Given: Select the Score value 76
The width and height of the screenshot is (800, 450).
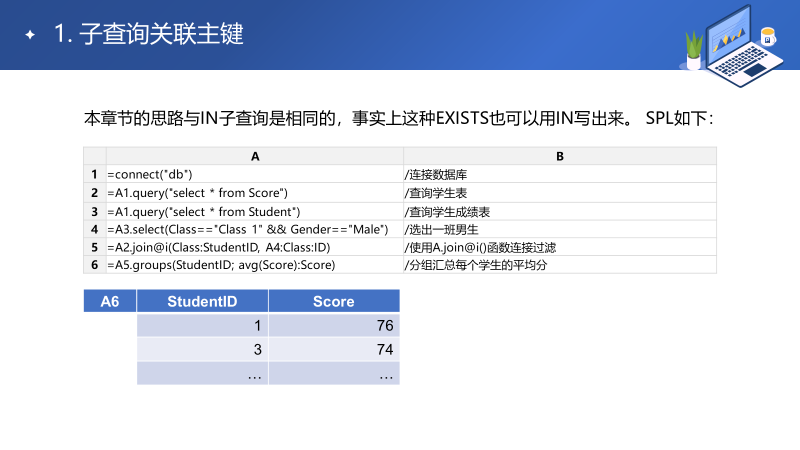Looking at the screenshot, I should click(334, 326).
